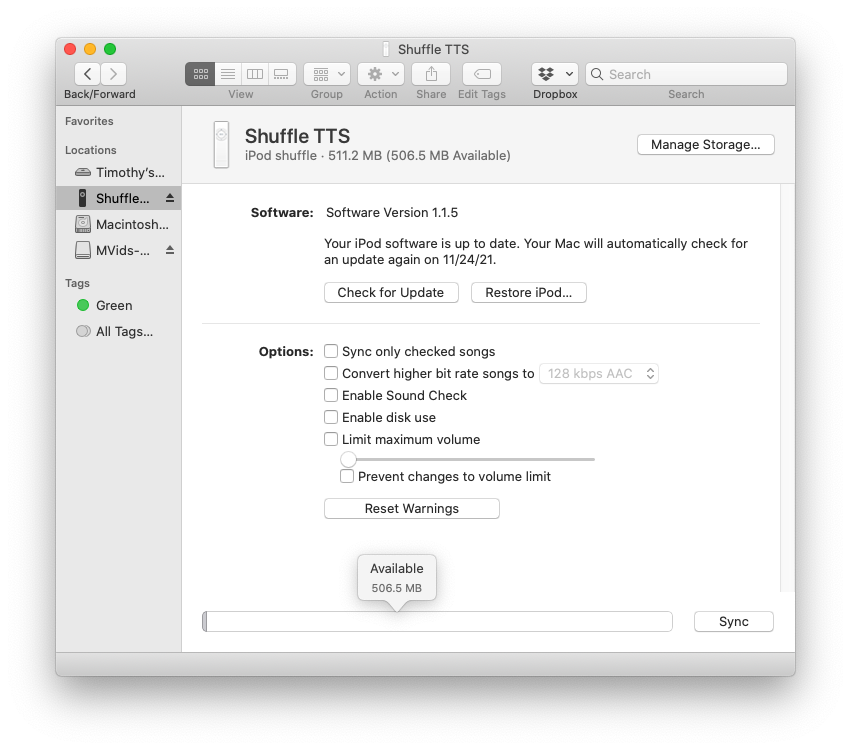
Task: Click Reset Warnings button
Action: (412, 509)
